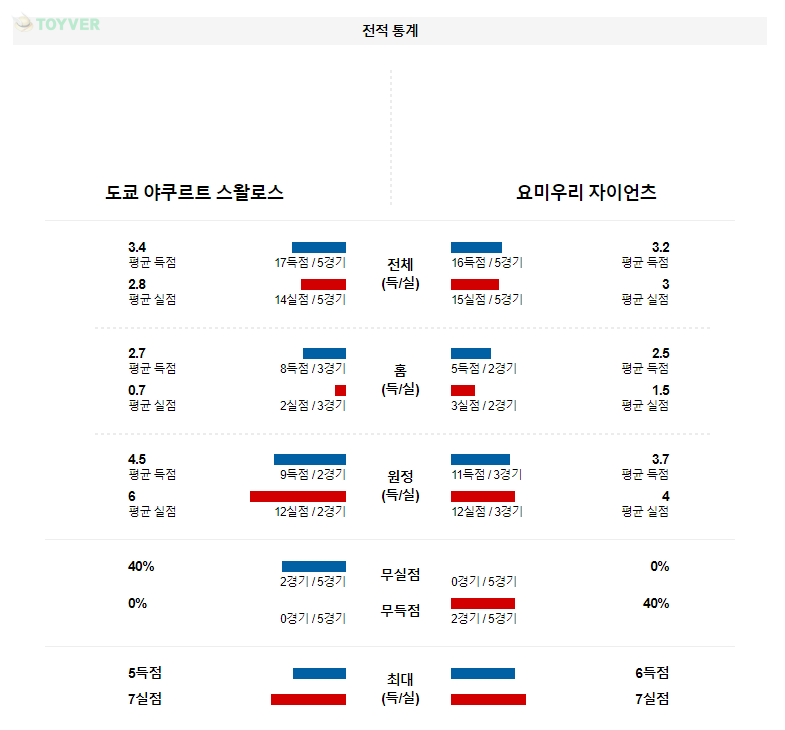Click the 최대 (득/실) category label
Screen dimensions: 785x730
point(400,688)
